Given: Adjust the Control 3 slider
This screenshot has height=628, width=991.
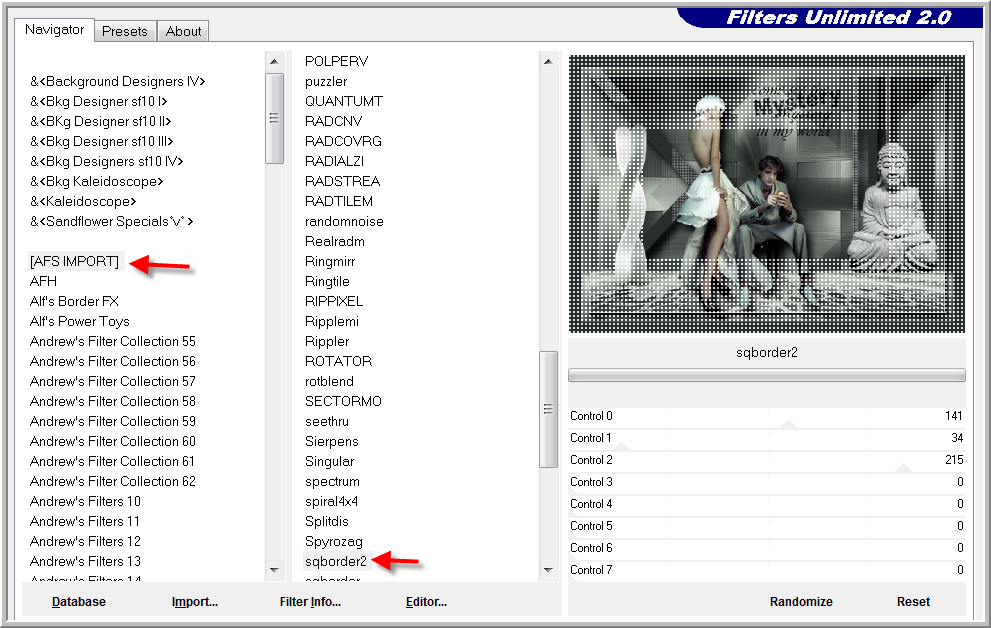Looking at the screenshot, I should point(767,483).
